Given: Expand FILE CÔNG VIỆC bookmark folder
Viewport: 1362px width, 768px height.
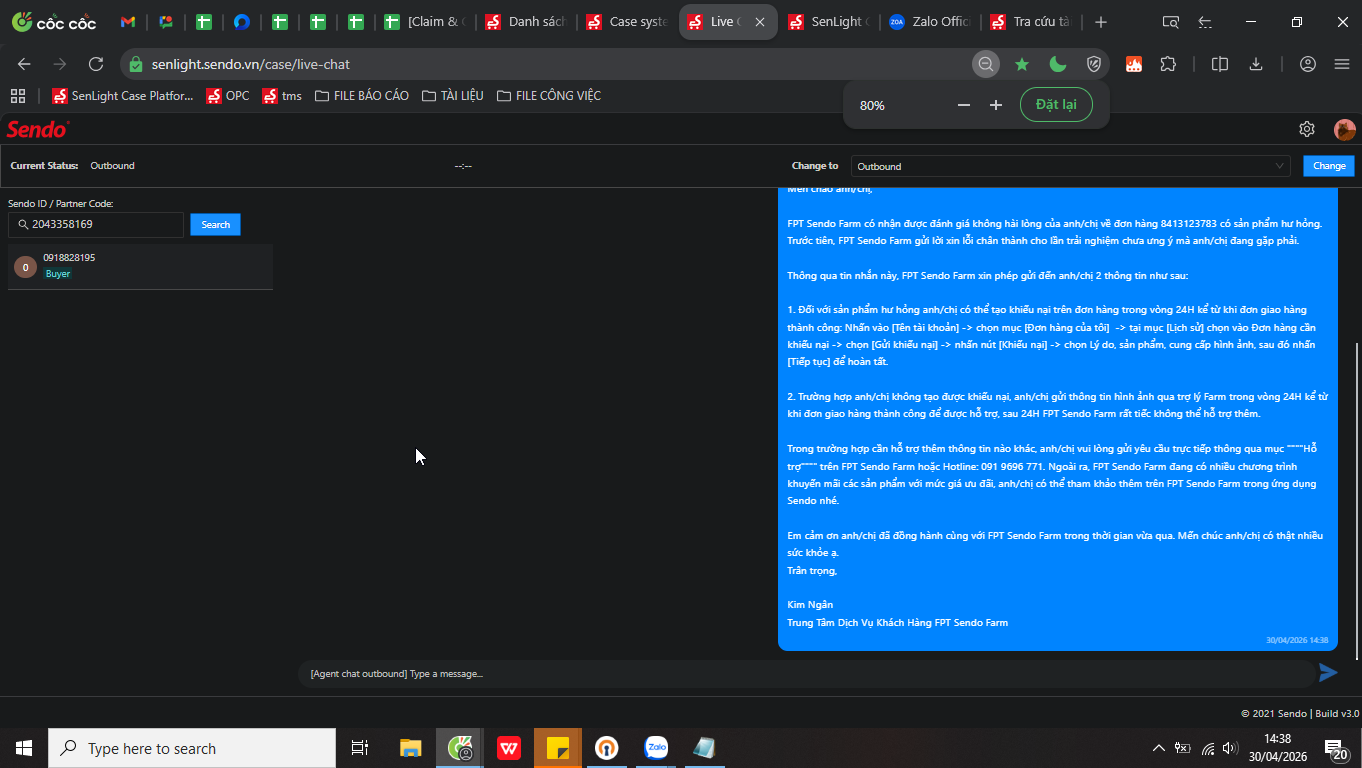Looking at the screenshot, I should click(549, 96).
